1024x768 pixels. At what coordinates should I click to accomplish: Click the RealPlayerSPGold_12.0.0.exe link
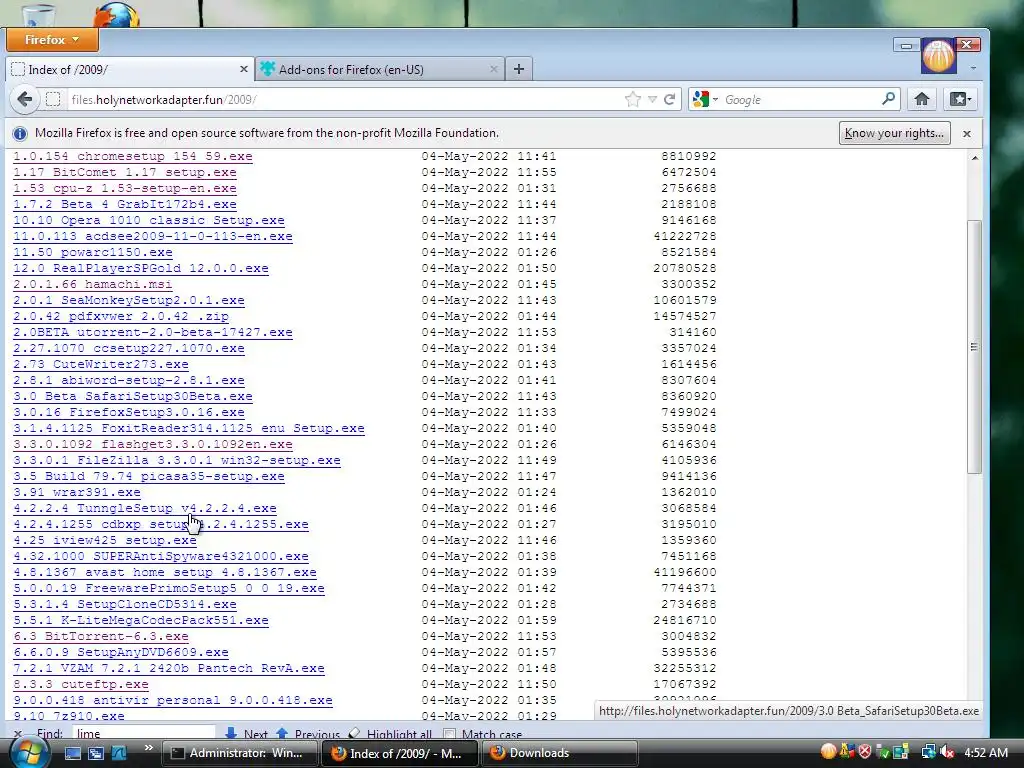point(141,268)
